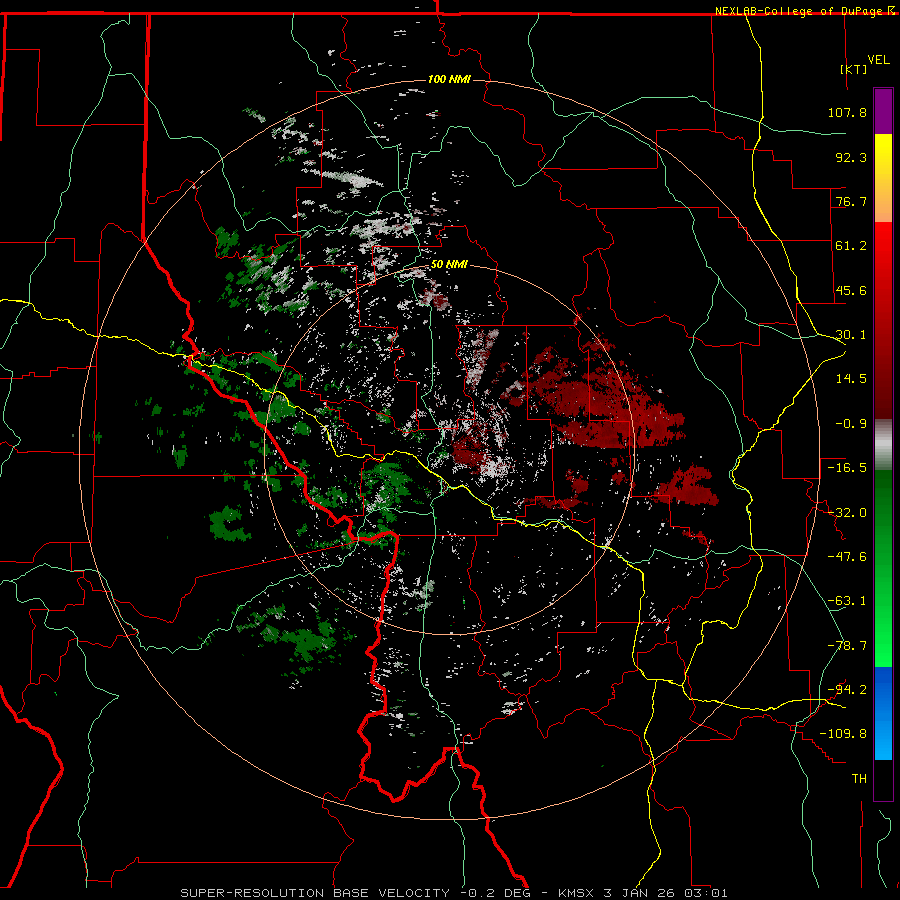Screen dimensions: 900x900
Task: Select the 14.5 scale value
Action: pos(851,379)
